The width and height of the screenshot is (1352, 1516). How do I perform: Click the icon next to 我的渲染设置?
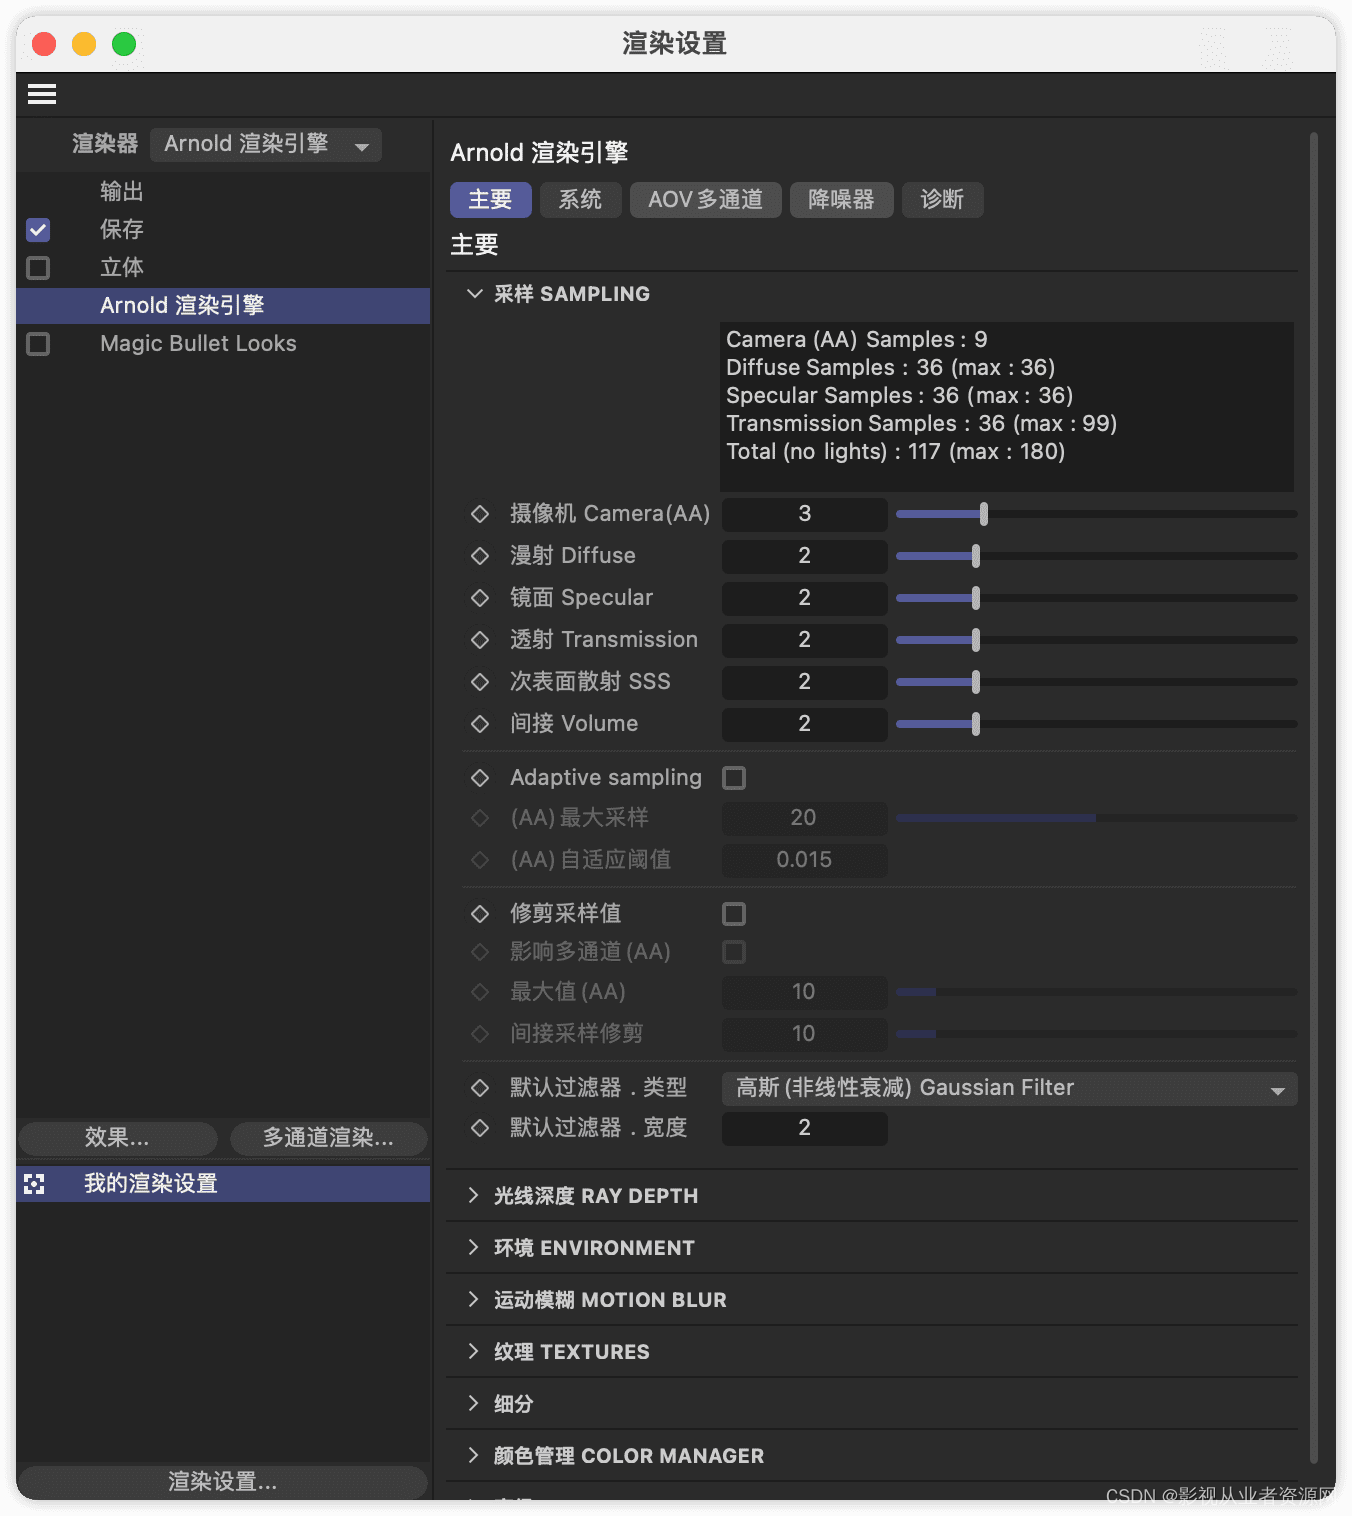coord(35,1184)
